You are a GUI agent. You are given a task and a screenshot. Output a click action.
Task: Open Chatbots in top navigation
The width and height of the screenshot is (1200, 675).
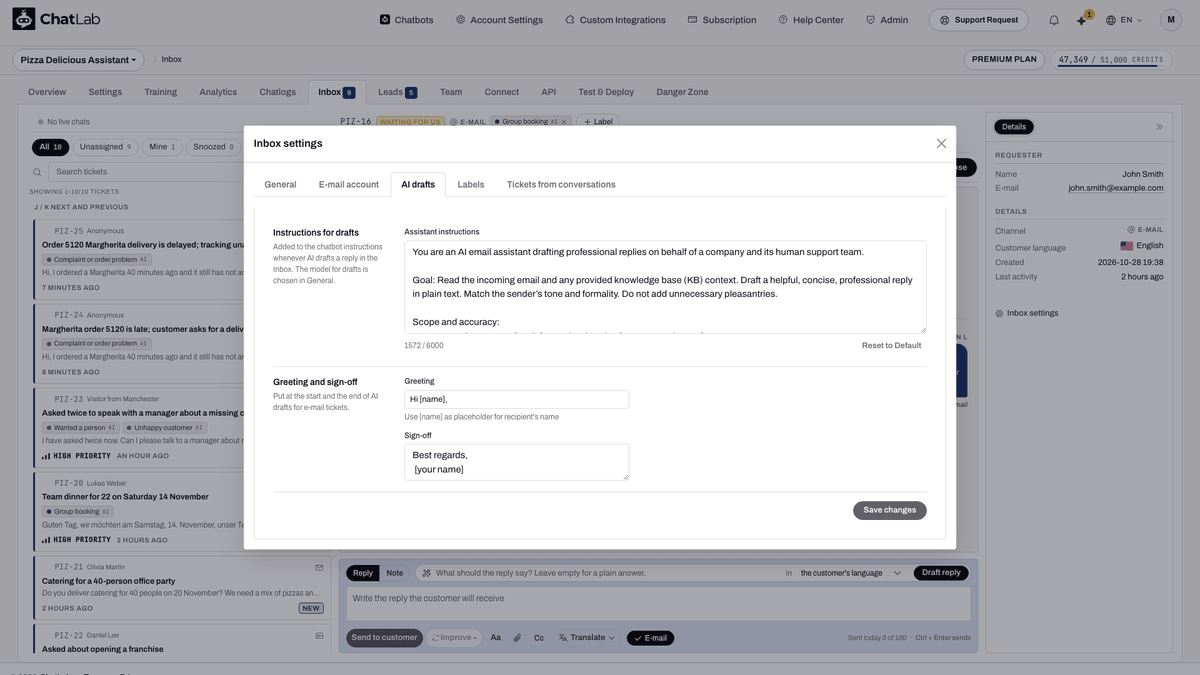pos(407,20)
